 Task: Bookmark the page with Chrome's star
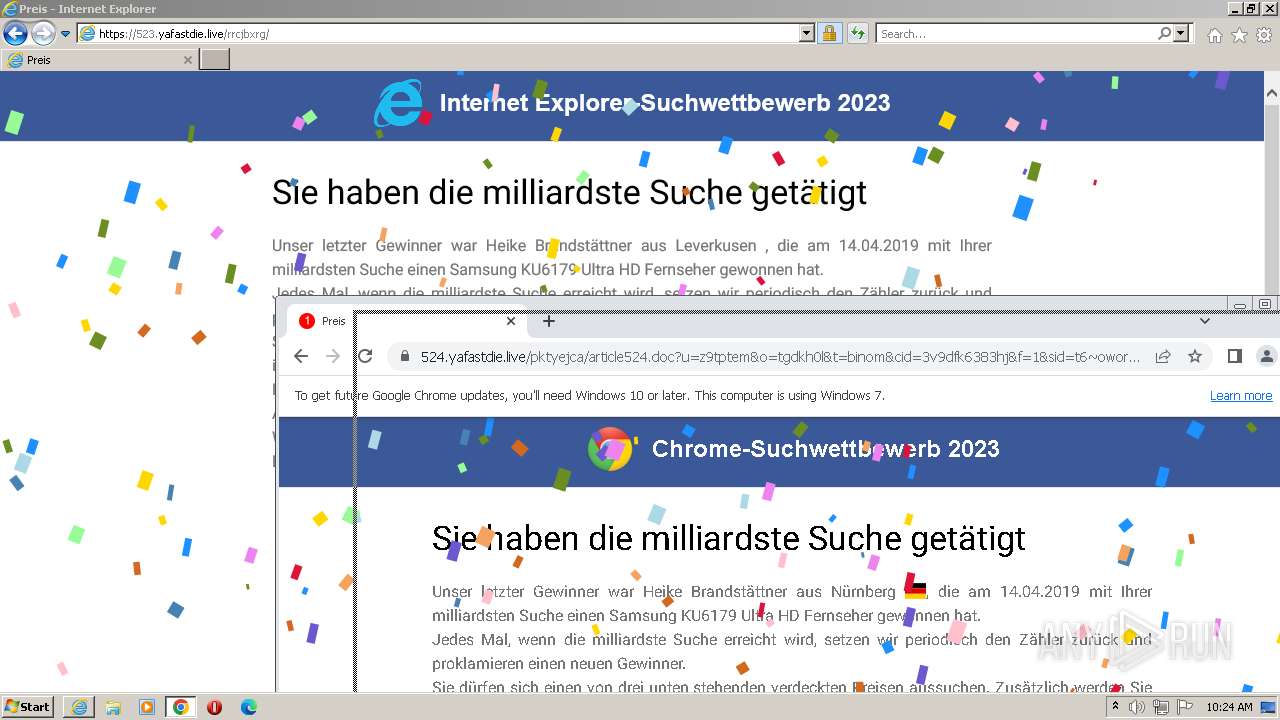(x=1194, y=356)
